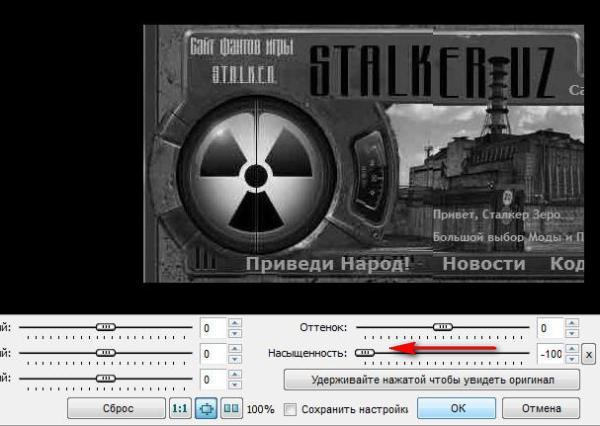
Task: Reset saturation with the x button
Action: pyautogui.click(x=589, y=354)
